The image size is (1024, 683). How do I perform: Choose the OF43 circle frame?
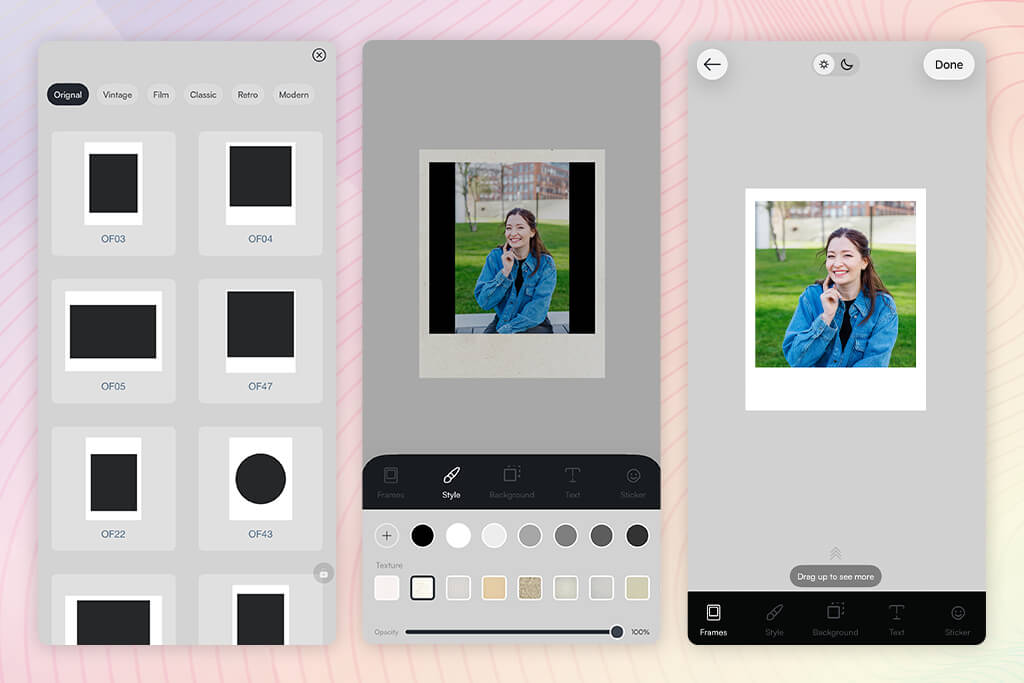coord(261,488)
